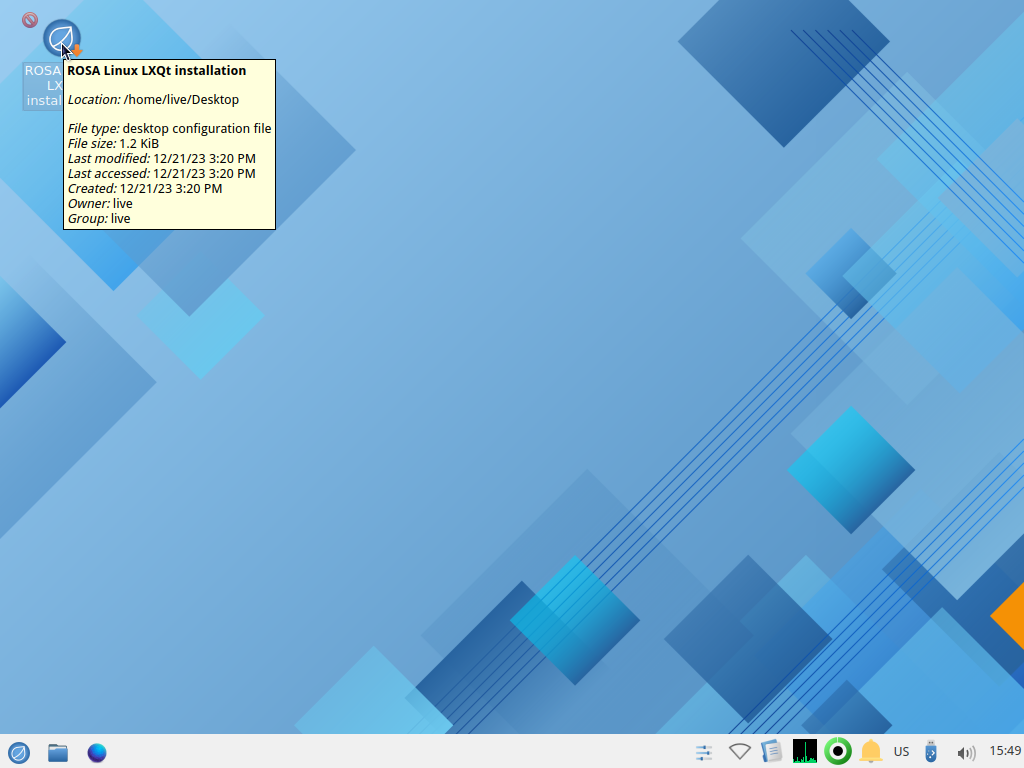Viewport: 1024px width, 768px height.
Task: Open the sliders settings icon in the tray
Action: [x=704, y=752]
